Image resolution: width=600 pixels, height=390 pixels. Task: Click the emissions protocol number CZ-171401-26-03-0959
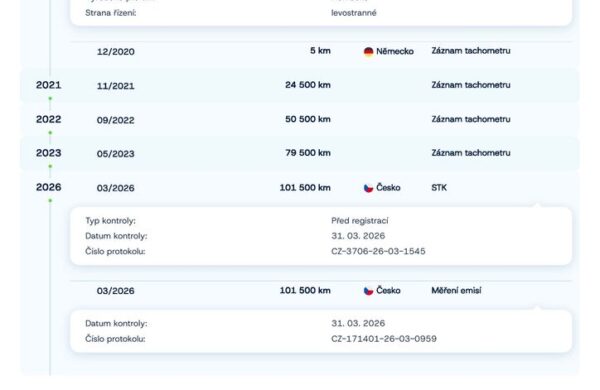tap(384, 339)
